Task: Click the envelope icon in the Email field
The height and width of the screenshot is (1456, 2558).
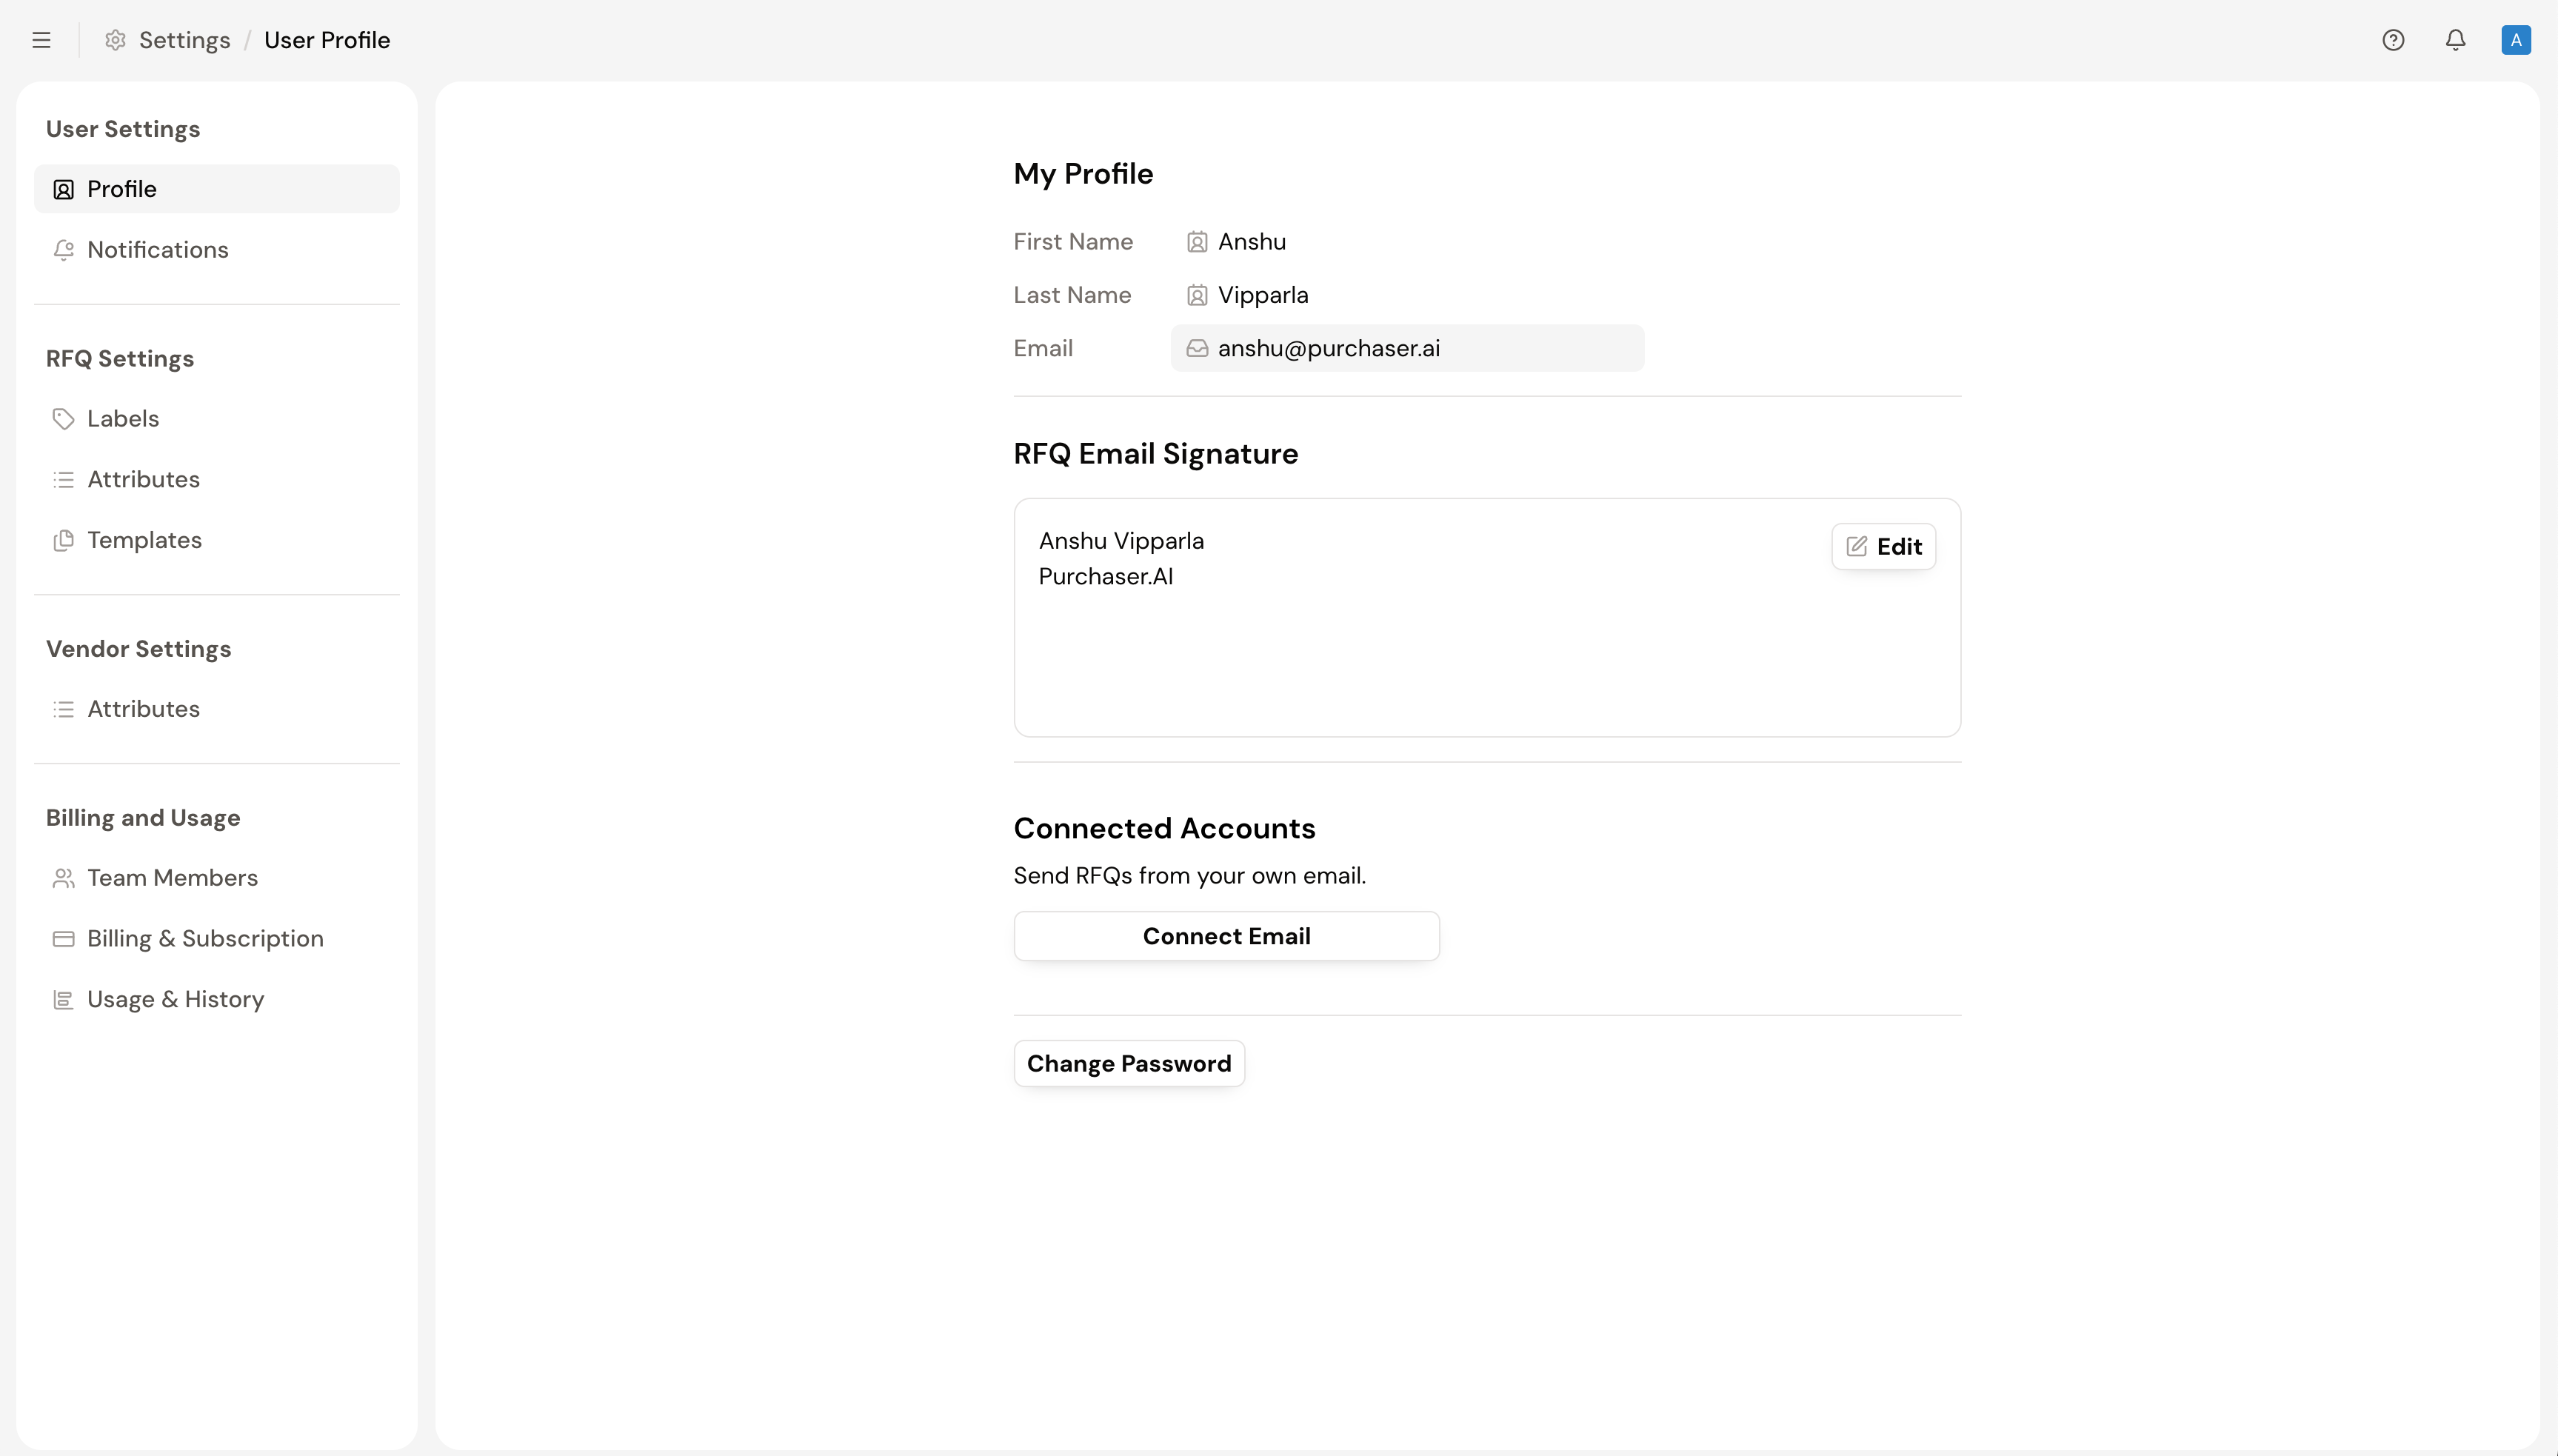Action: click(1196, 348)
